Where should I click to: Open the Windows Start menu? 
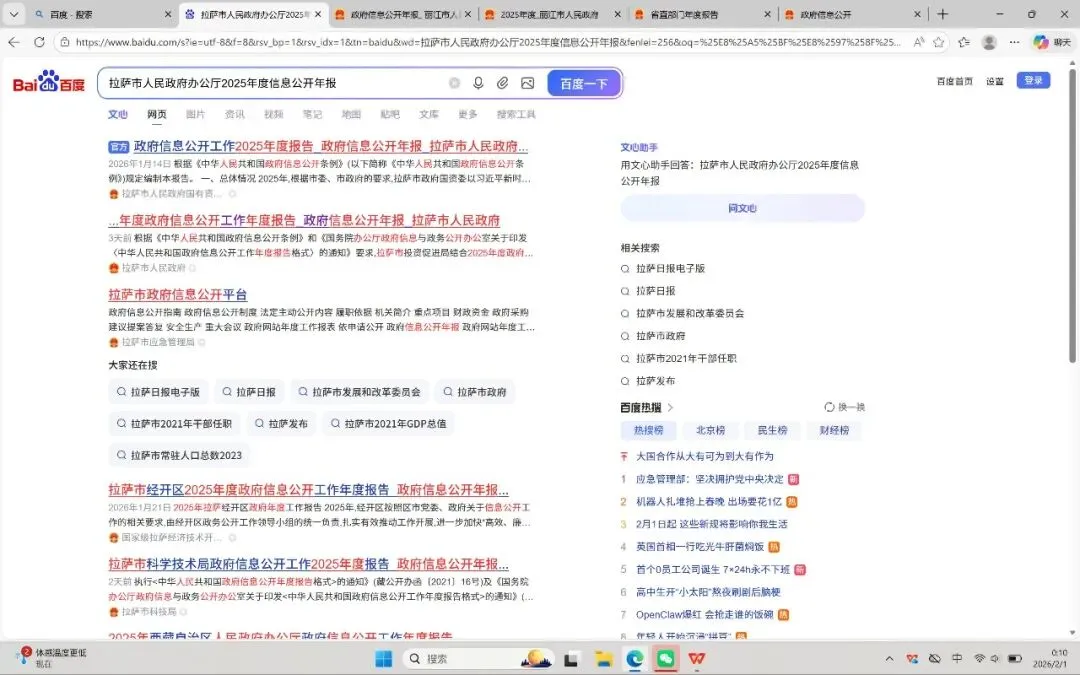point(384,658)
